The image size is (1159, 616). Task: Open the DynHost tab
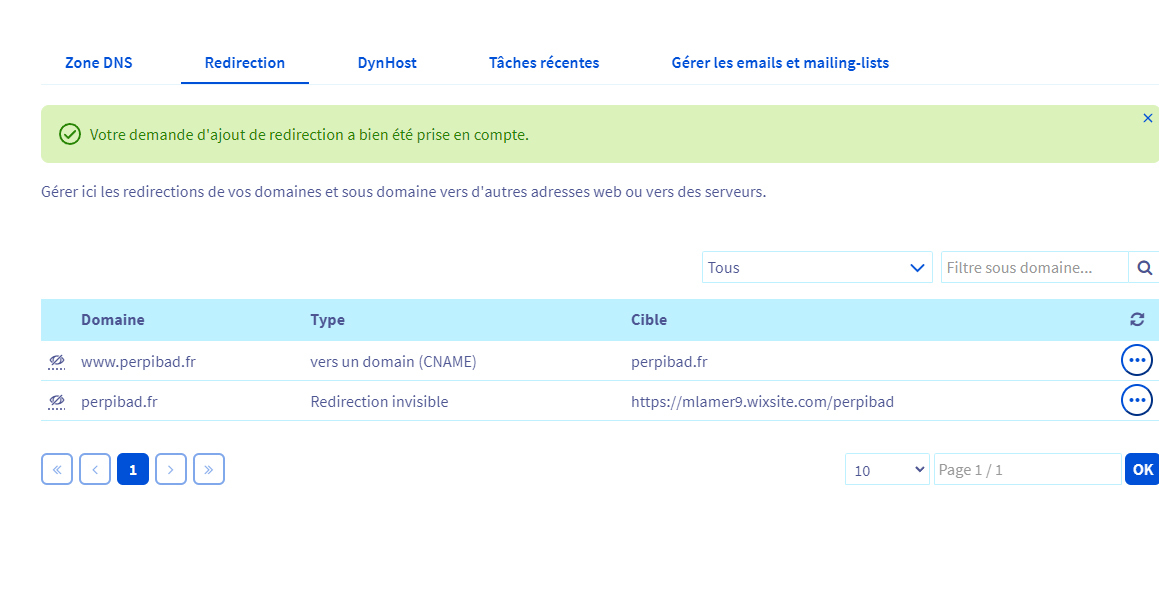coord(387,63)
